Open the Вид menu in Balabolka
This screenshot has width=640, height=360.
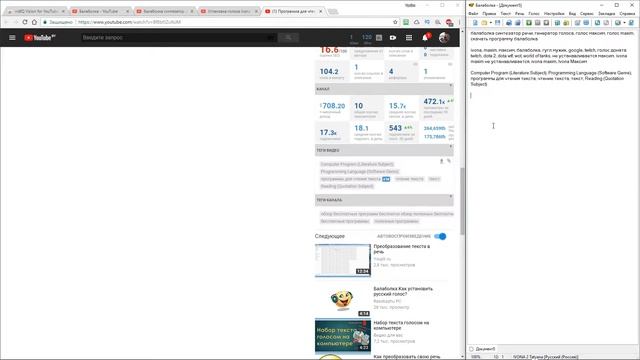[572, 13]
